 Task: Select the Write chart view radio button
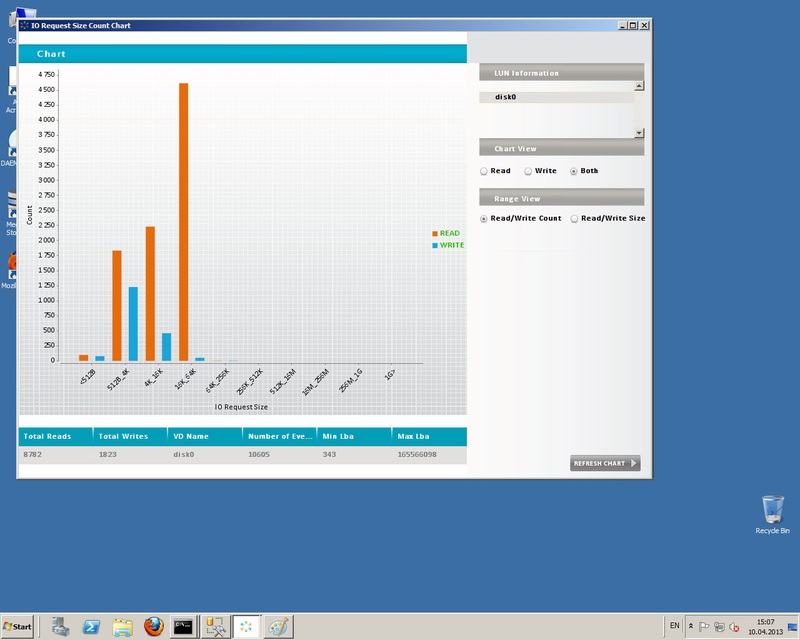point(528,171)
